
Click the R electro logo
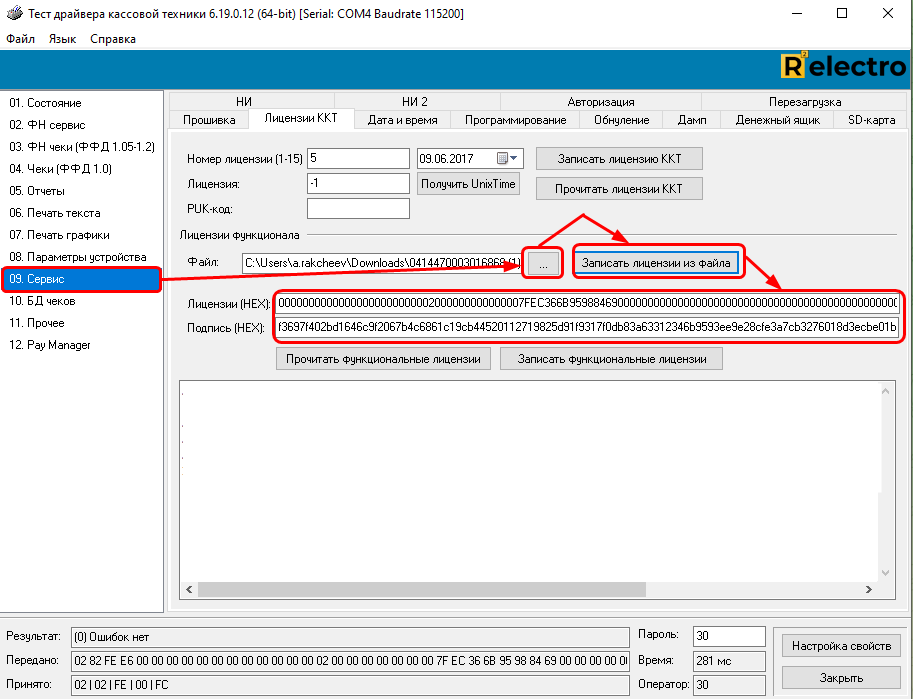coord(842,67)
